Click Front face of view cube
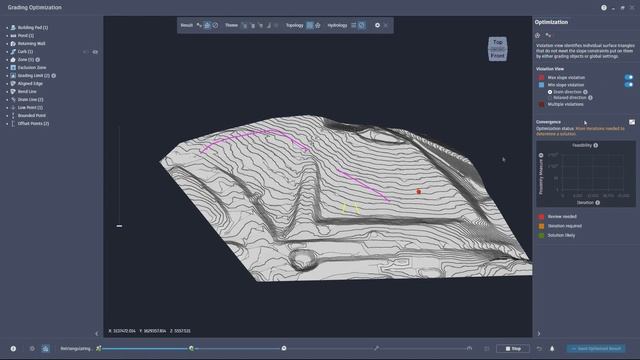The image size is (640, 360). [x=498, y=56]
